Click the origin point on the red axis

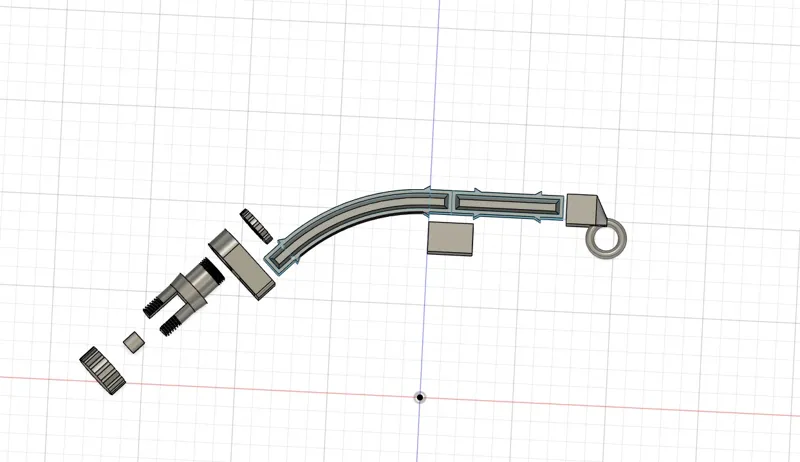419,397
